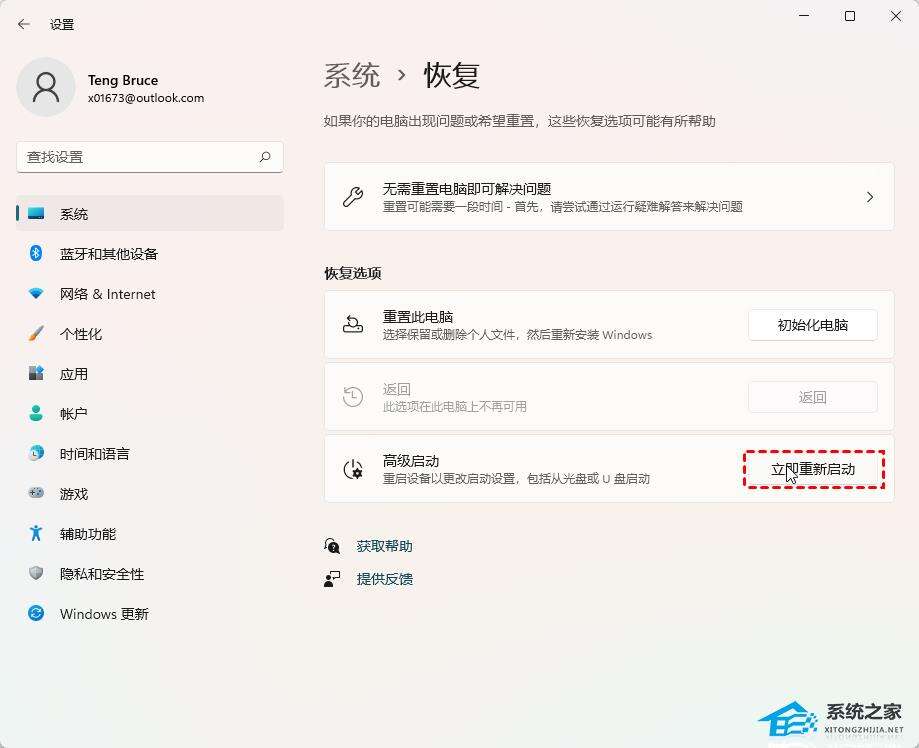
Task: Click the time and language clock icon
Action: (36, 453)
